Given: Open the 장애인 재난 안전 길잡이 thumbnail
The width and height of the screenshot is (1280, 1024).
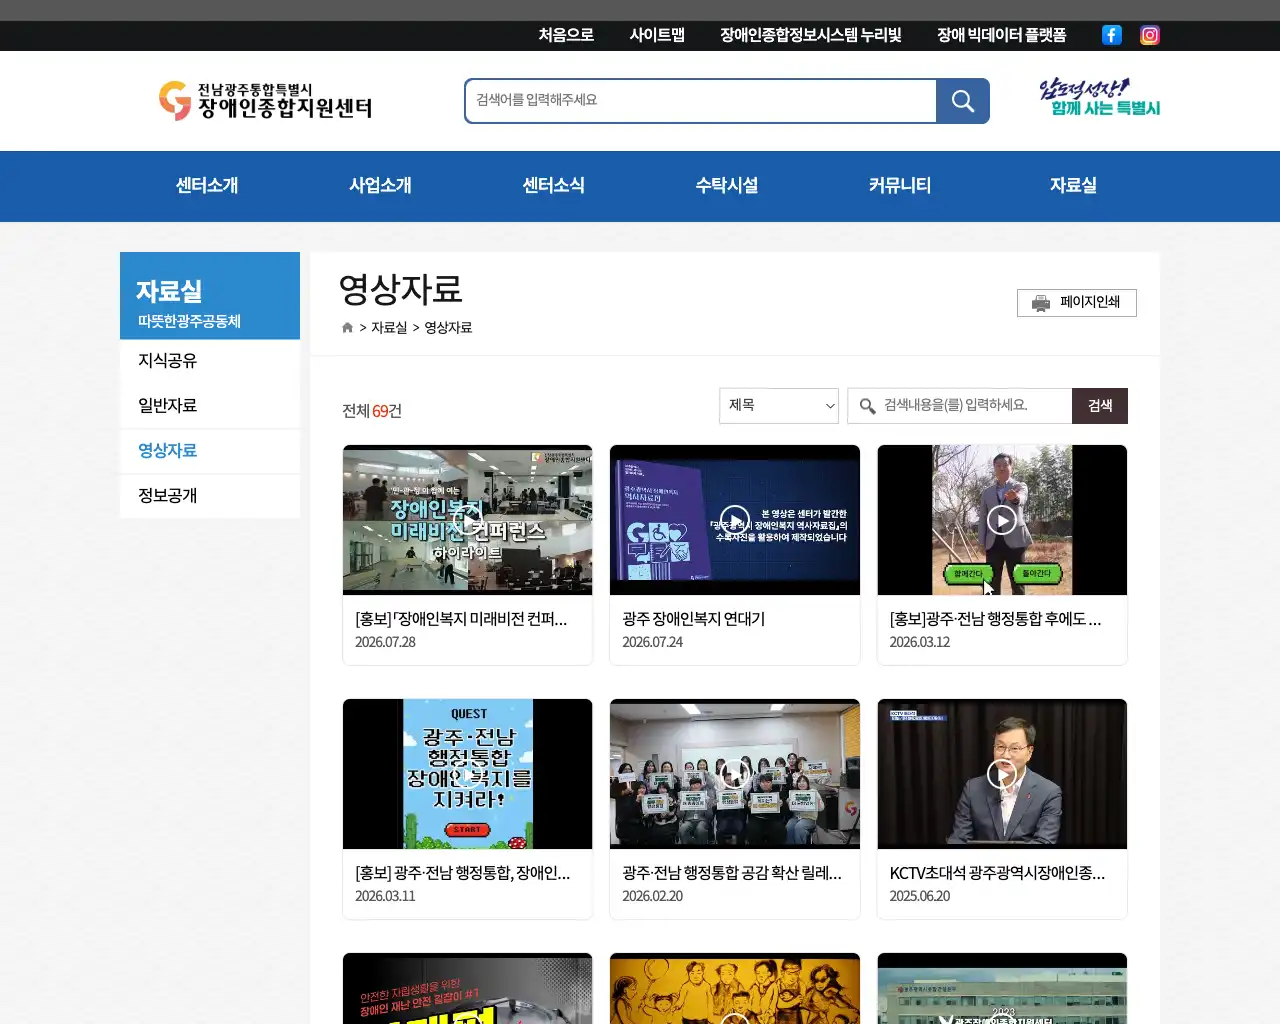Looking at the screenshot, I should point(467,989).
